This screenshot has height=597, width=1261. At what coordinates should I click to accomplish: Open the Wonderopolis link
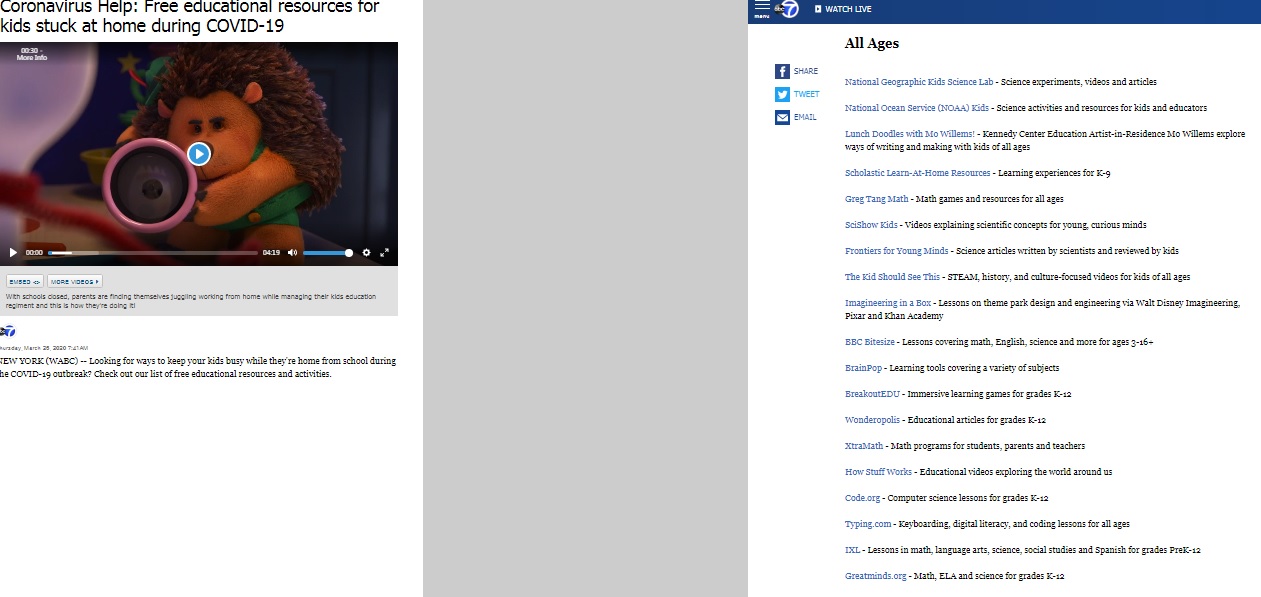click(873, 420)
